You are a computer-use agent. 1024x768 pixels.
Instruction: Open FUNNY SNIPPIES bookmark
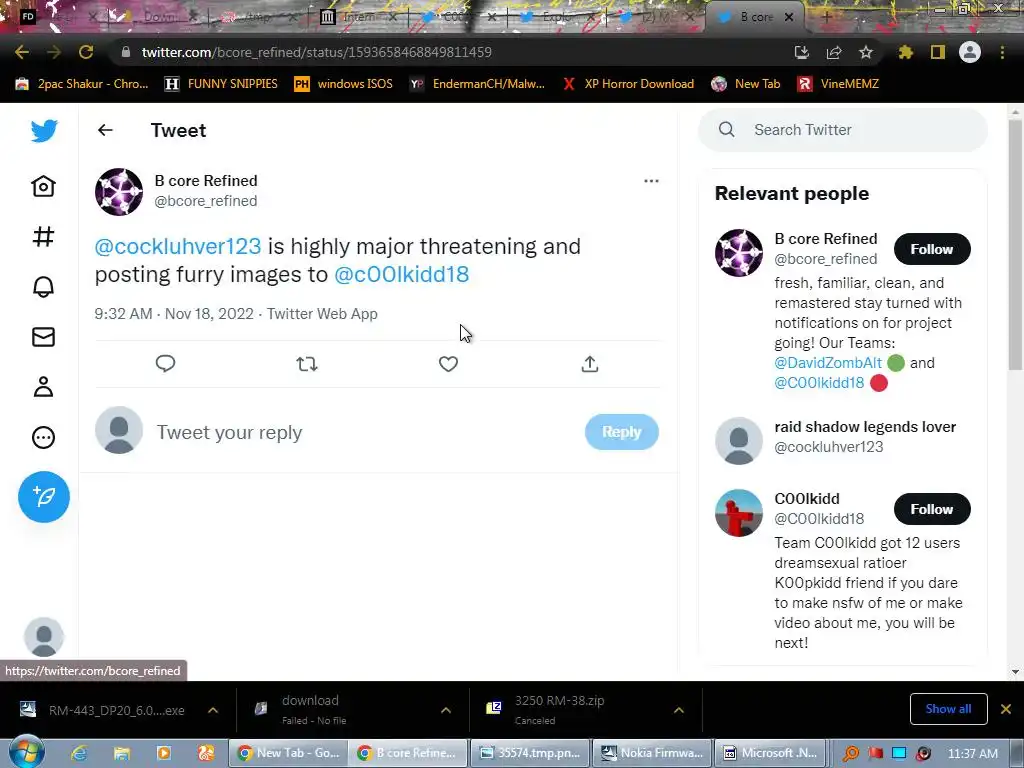[x=221, y=84]
